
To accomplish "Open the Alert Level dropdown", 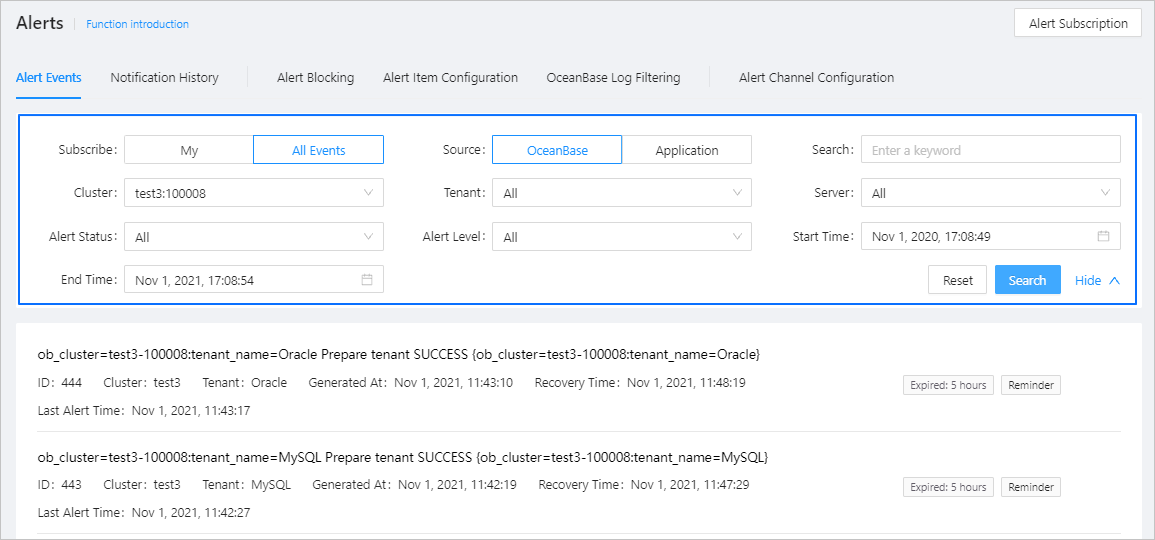I will [x=622, y=236].
